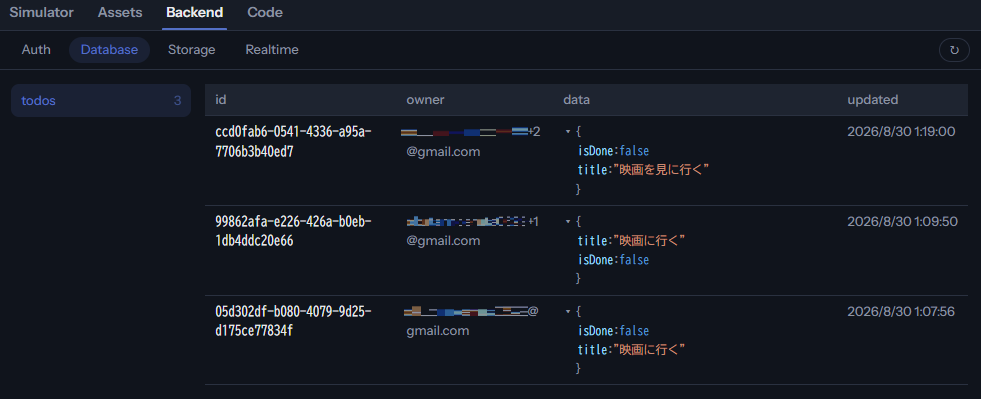The image size is (981, 399).
Task: Collapse data object of row 99862afa
Action: coord(567,221)
